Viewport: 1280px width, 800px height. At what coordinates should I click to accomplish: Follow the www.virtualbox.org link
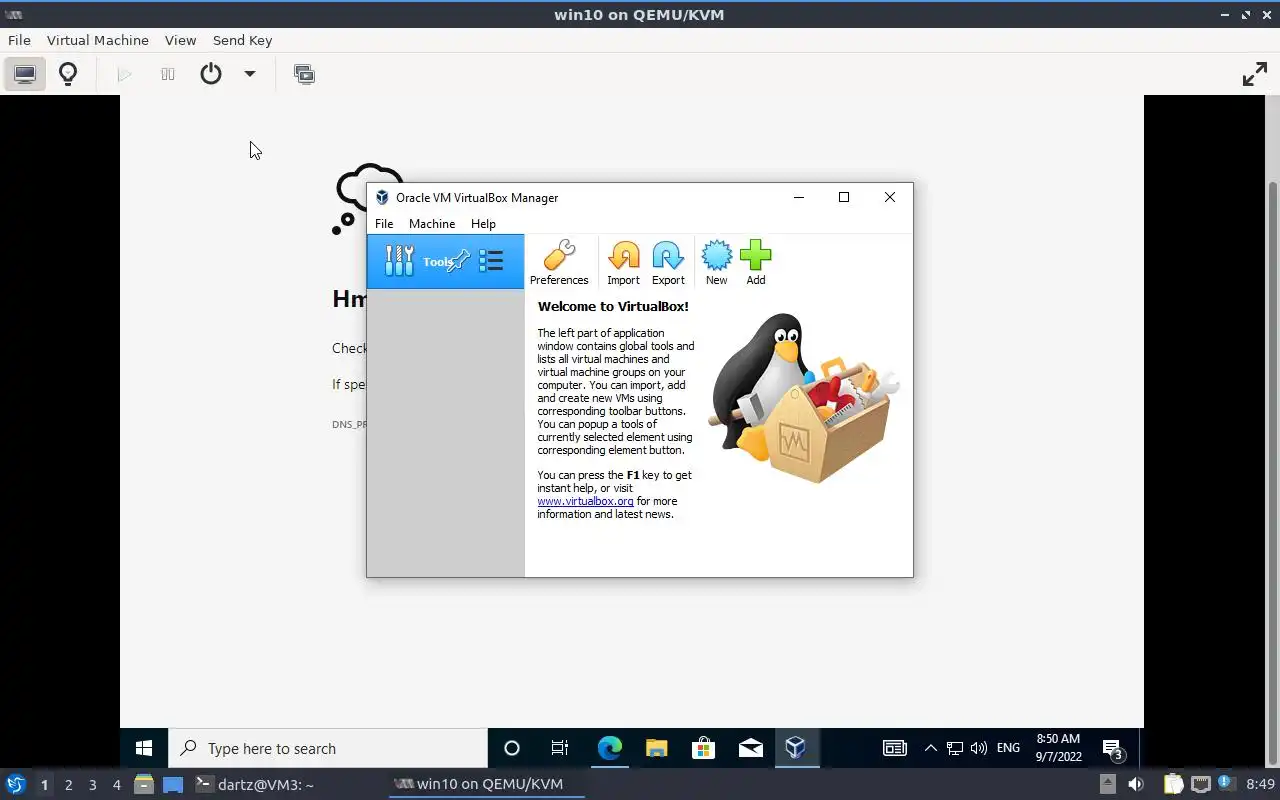(x=585, y=501)
